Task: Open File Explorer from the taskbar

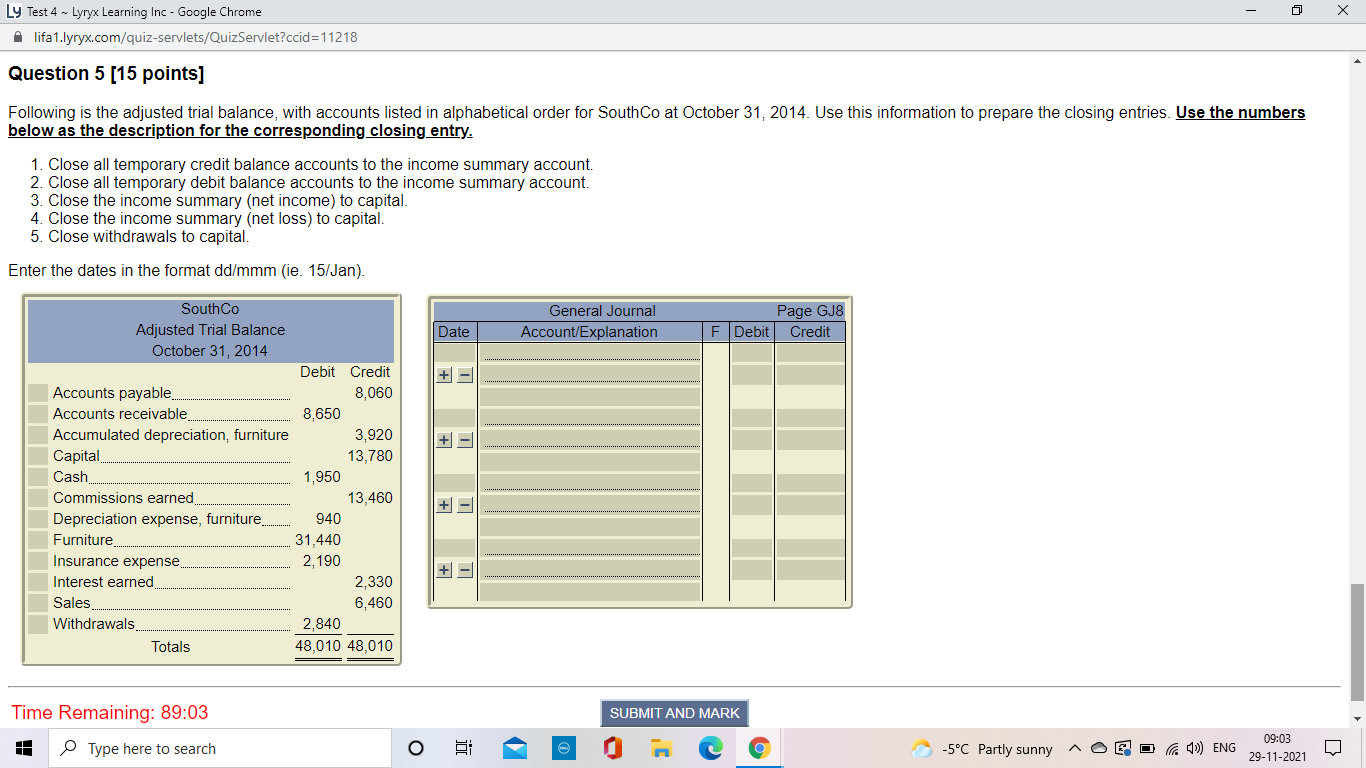Action: pos(661,747)
